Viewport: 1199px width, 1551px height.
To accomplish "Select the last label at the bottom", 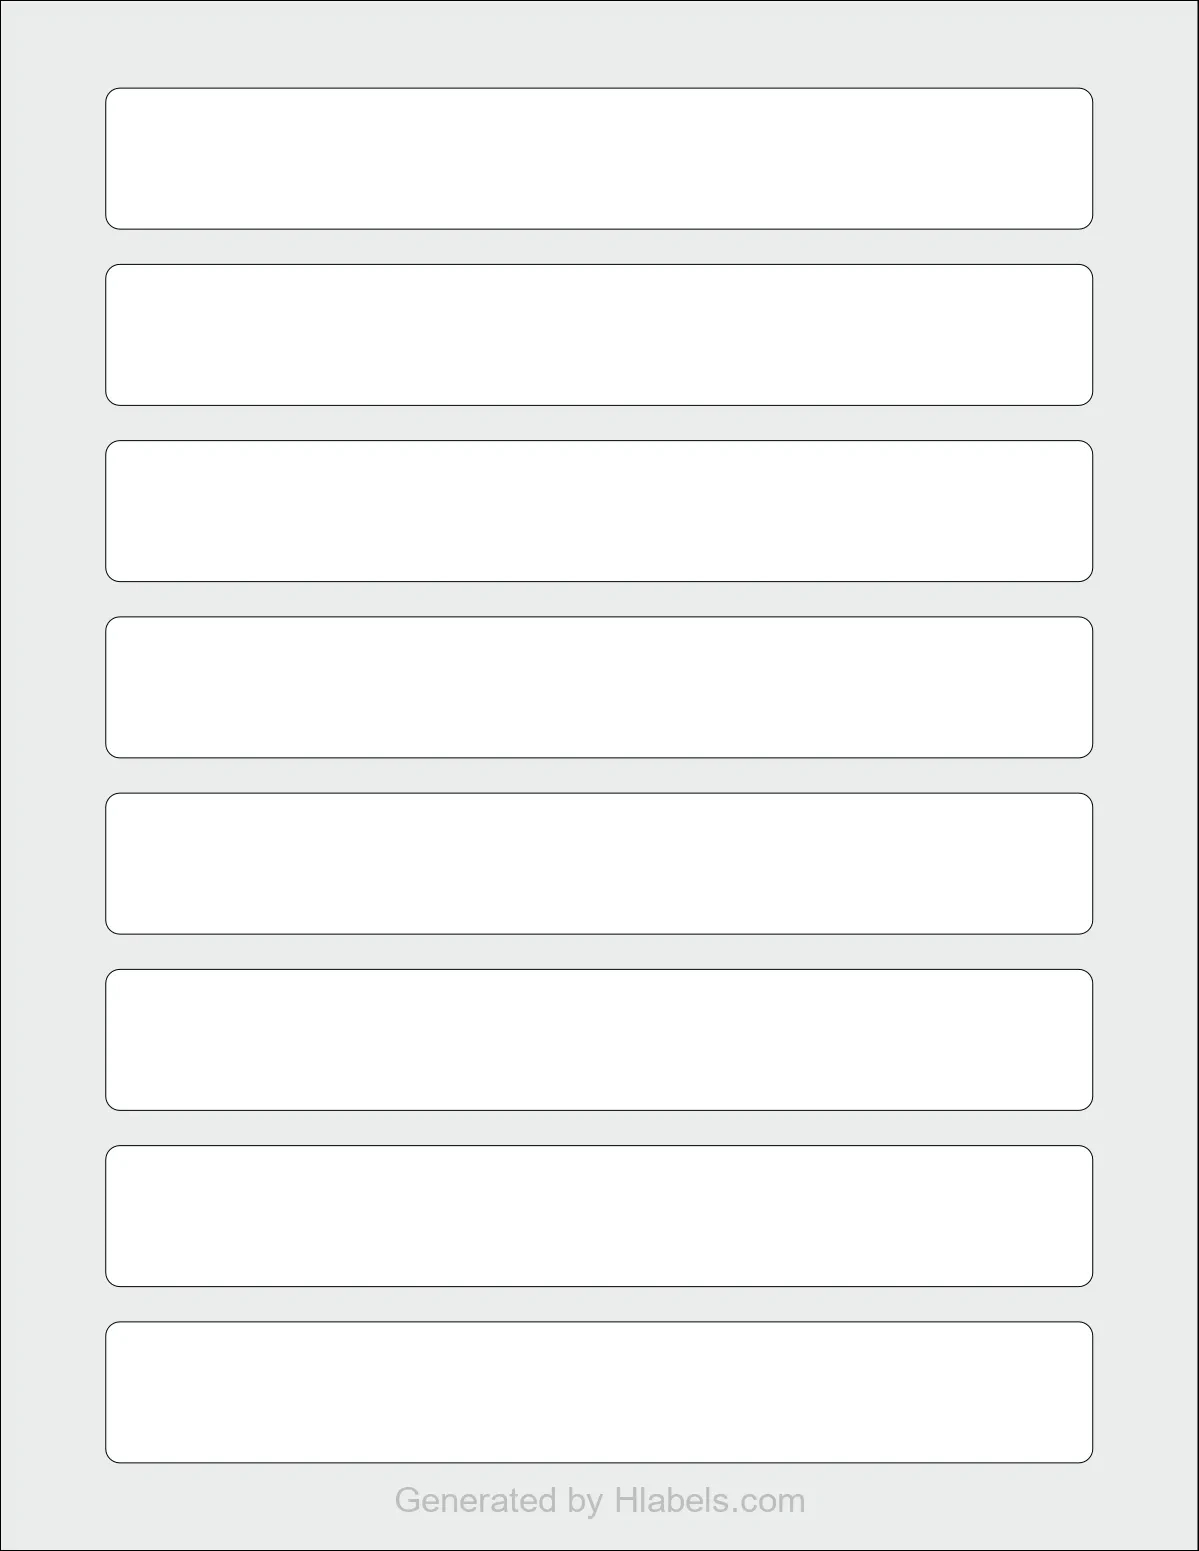I will coord(599,1392).
